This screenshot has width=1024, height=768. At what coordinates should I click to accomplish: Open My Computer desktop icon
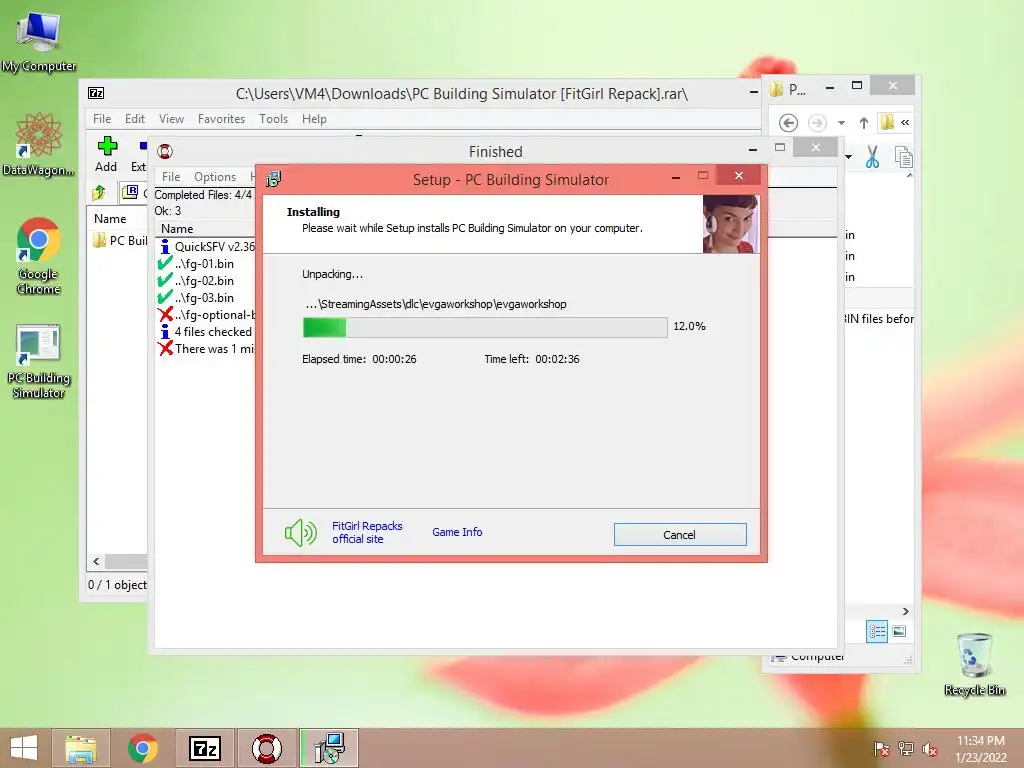[x=39, y=40]
